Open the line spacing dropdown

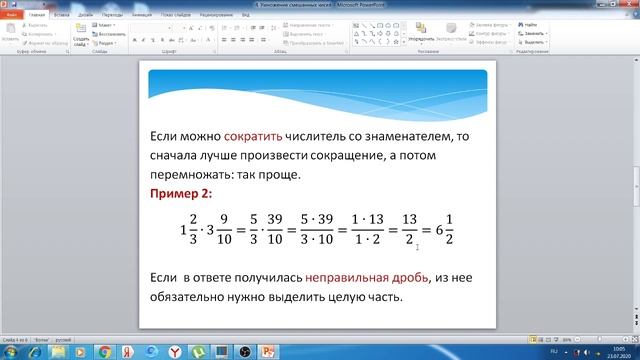[274, 28]
